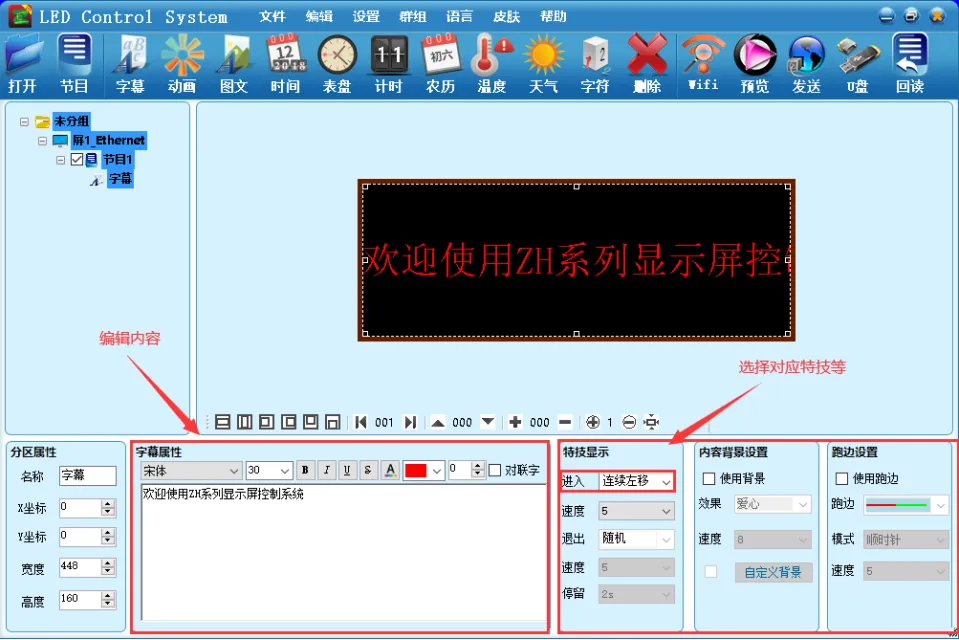Add a time area with 时间 icon
This screenshot has height=640, width=959.
pyautogui.click(x=285, y=64)
